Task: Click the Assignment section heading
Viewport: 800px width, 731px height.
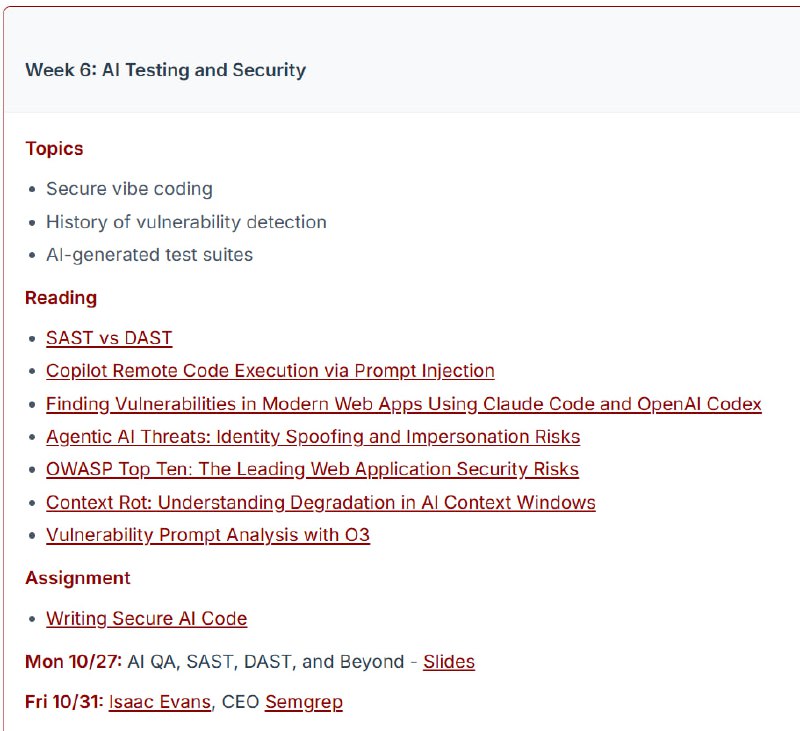Action: [x=78, y=578]
